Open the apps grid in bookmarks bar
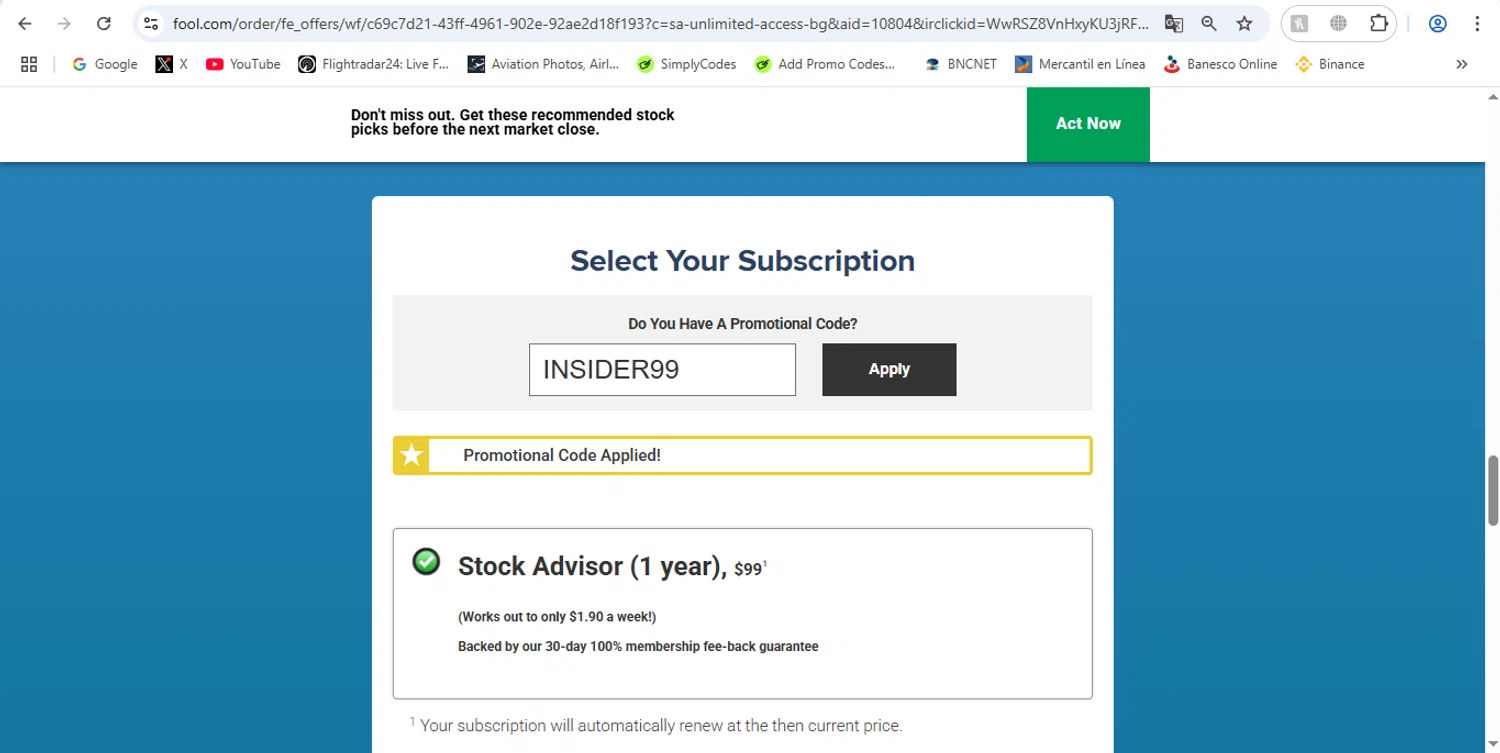 pyautogui.click(x=29, y=64)
